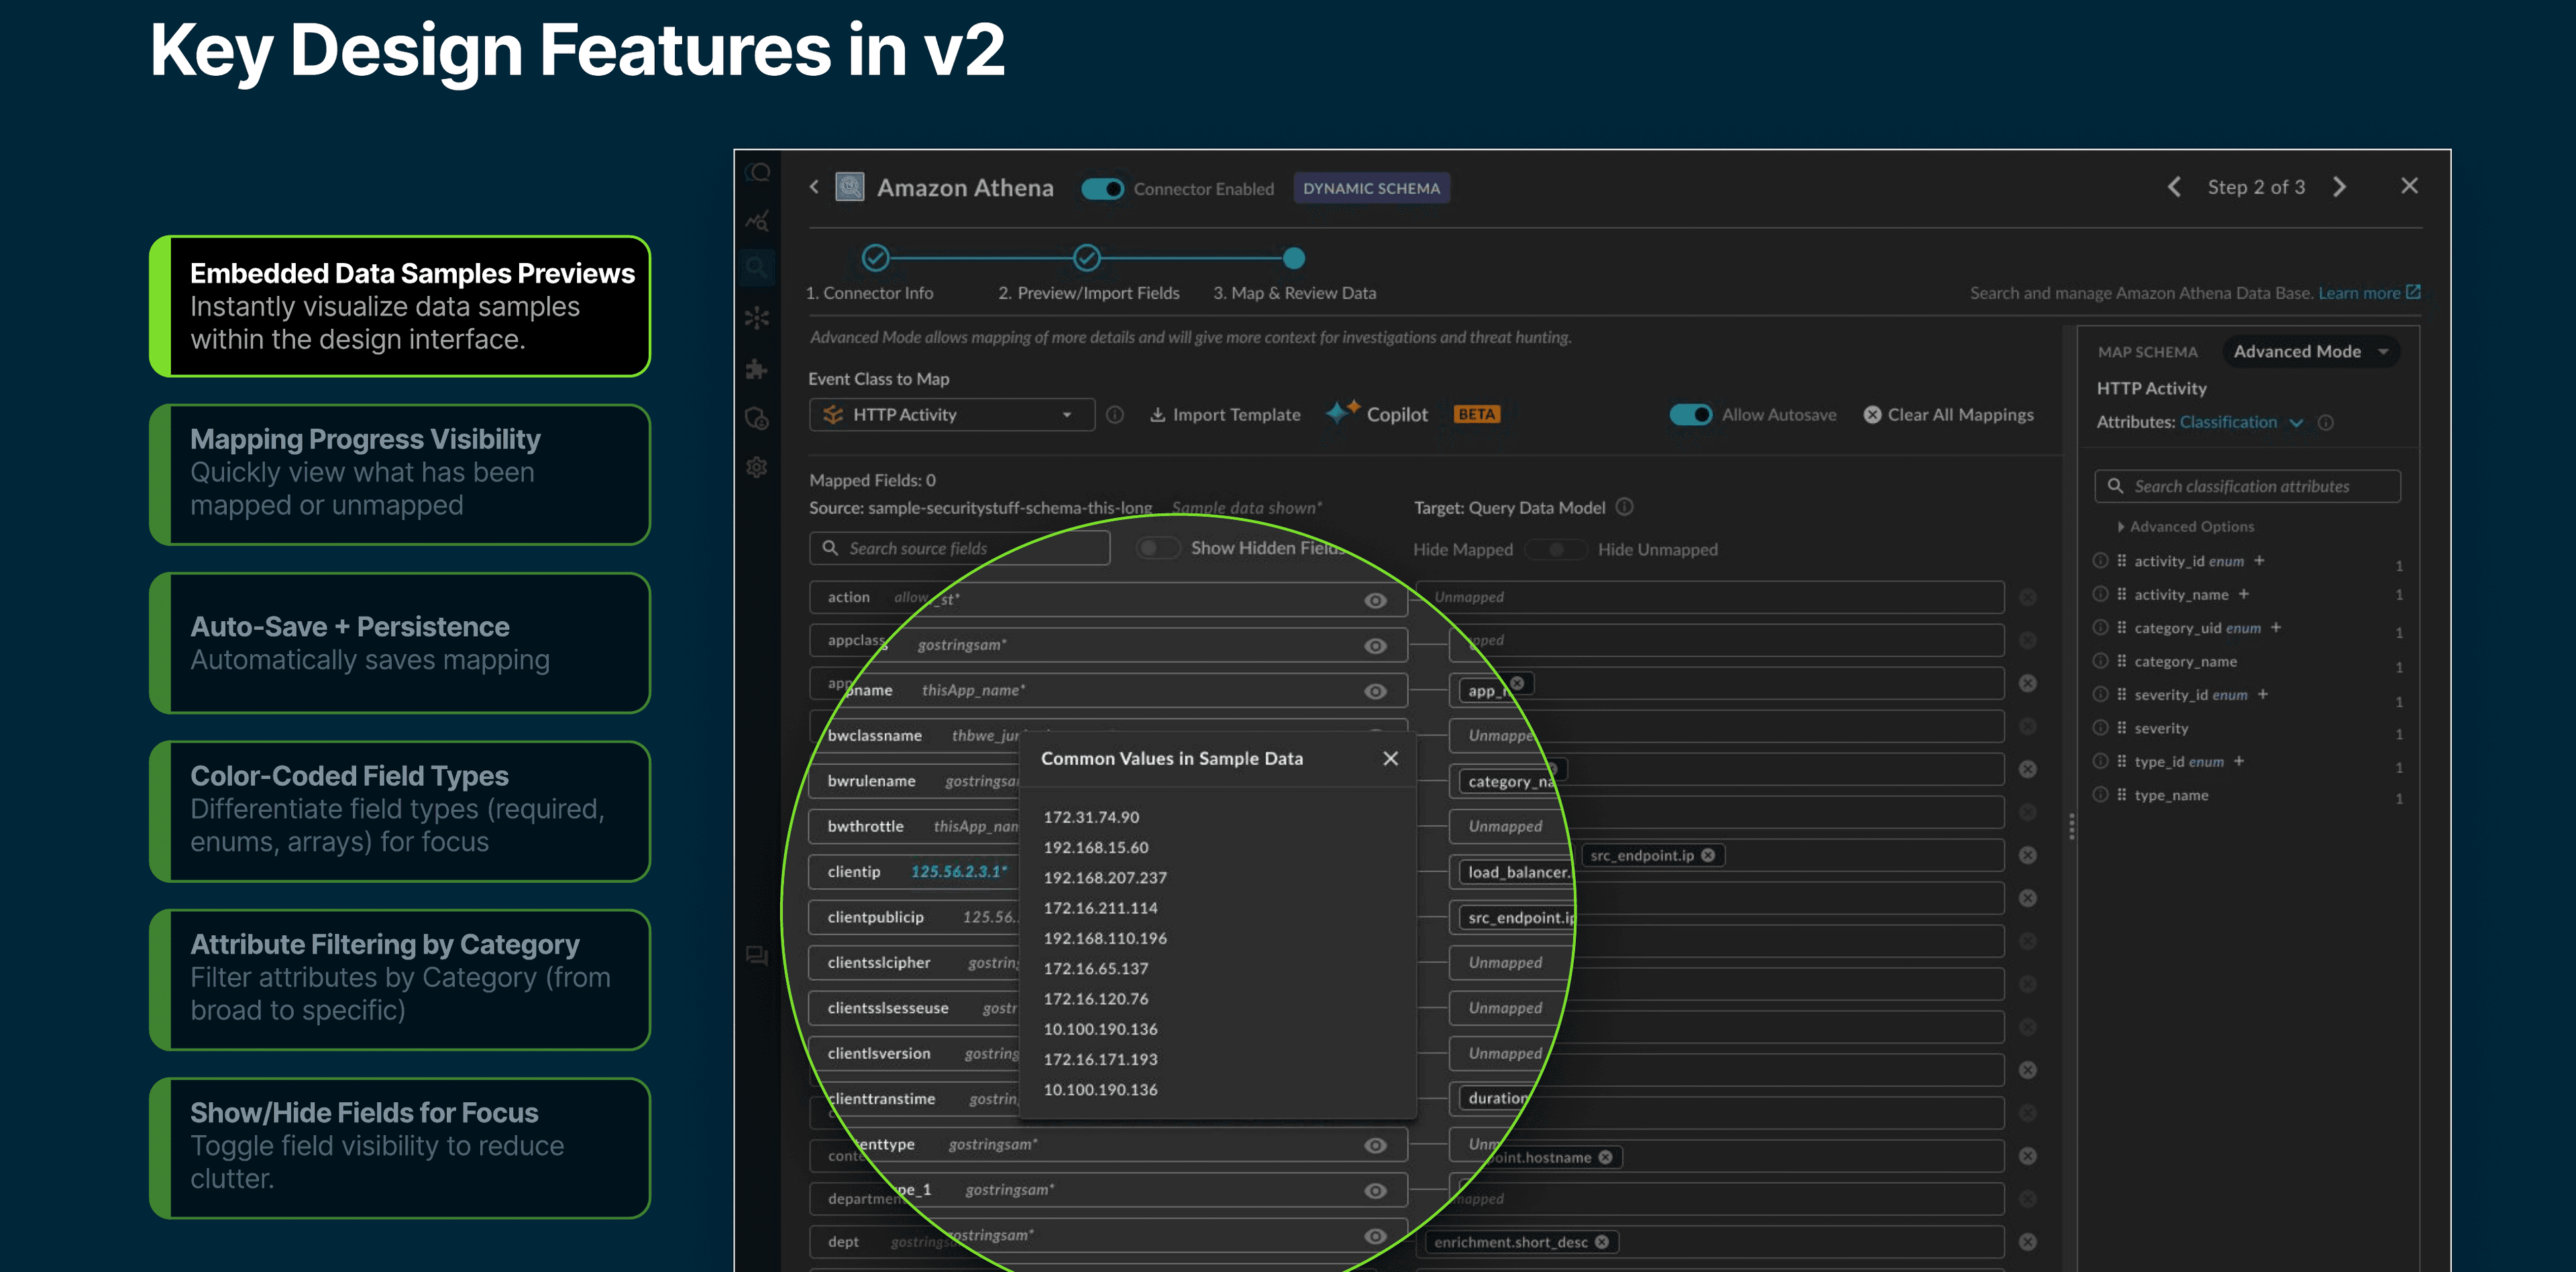
Task: Click the DYNAMIC SCHEMA badge
Action: (1371, 188)
